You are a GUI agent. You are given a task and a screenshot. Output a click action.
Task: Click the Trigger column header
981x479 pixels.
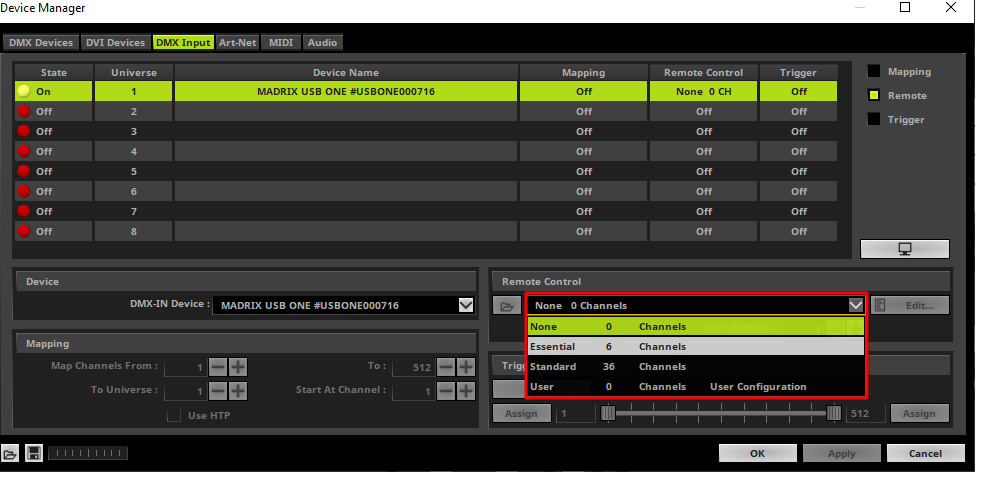point(798,73)
